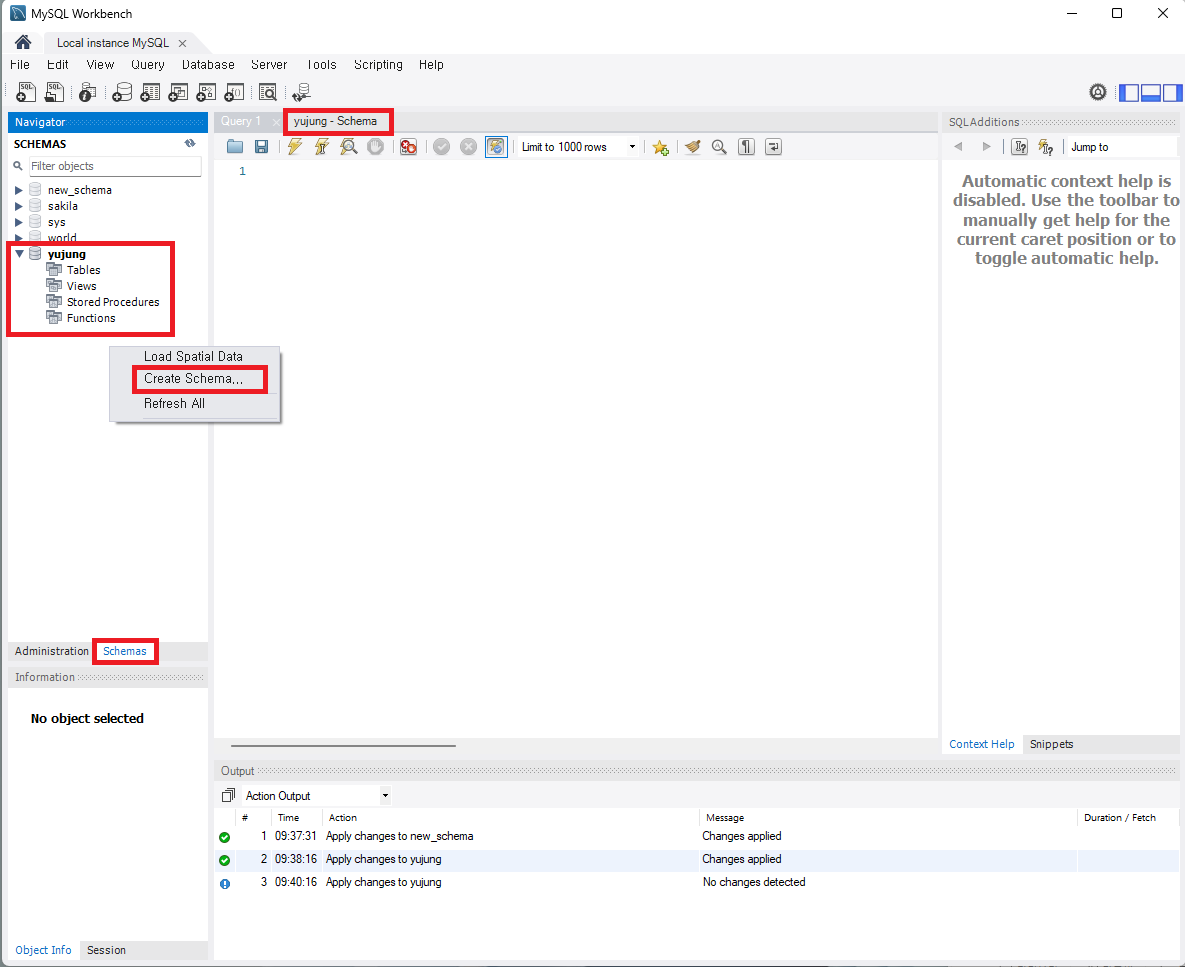Click the editor horizontal scrollbar

tap(343, 746)
